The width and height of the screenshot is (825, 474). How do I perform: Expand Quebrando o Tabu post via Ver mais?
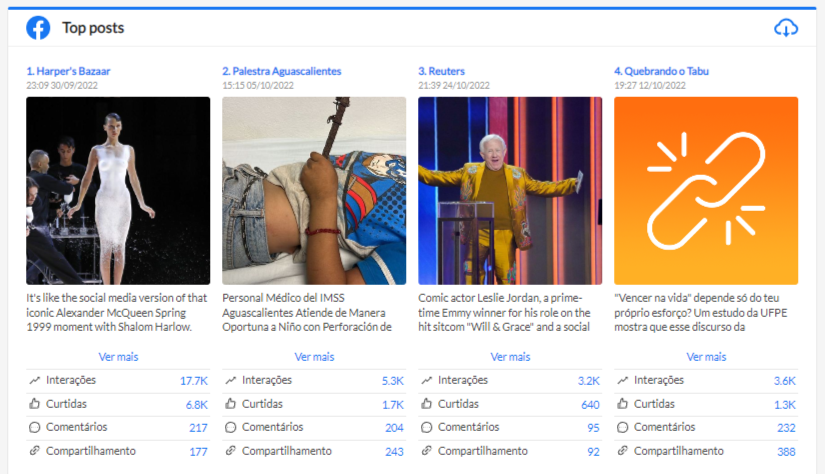(706, 357)
